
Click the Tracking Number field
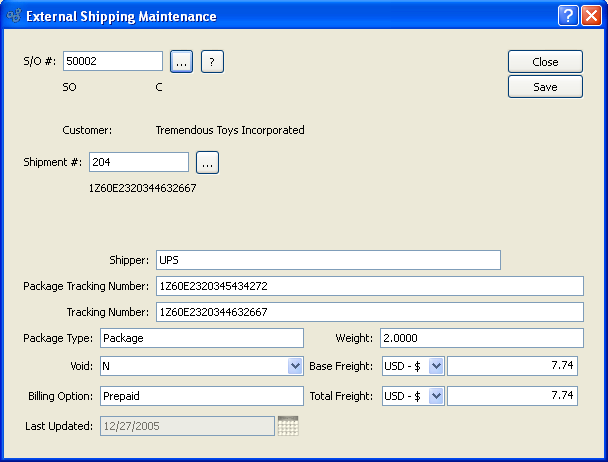click(x=368, y=312)
